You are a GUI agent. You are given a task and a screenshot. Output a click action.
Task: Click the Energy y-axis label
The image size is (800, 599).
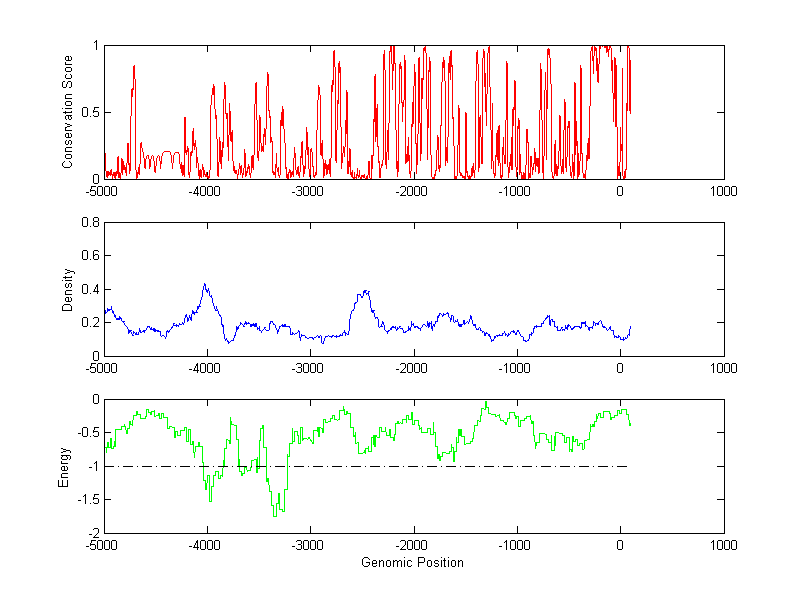(65, 466)
